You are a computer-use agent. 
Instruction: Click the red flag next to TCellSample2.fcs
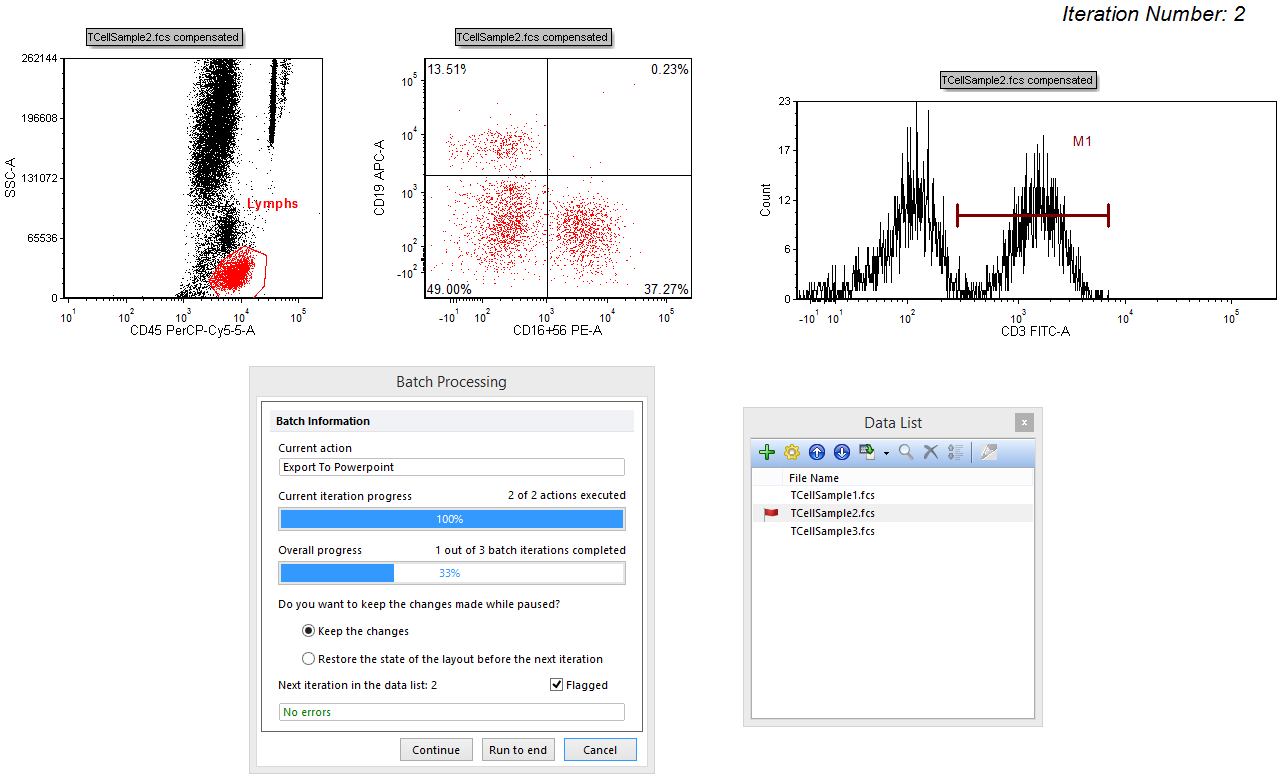coord(770,514)
